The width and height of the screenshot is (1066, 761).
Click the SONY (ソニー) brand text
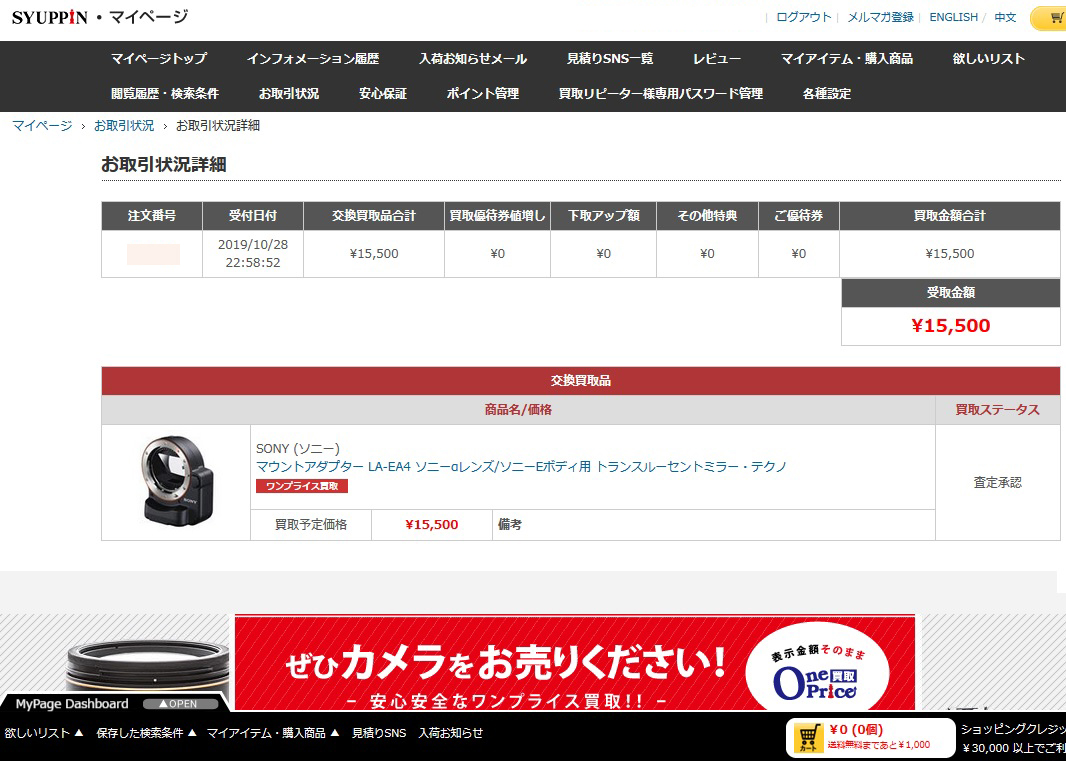pyautogui.click(x=298, y=449)
